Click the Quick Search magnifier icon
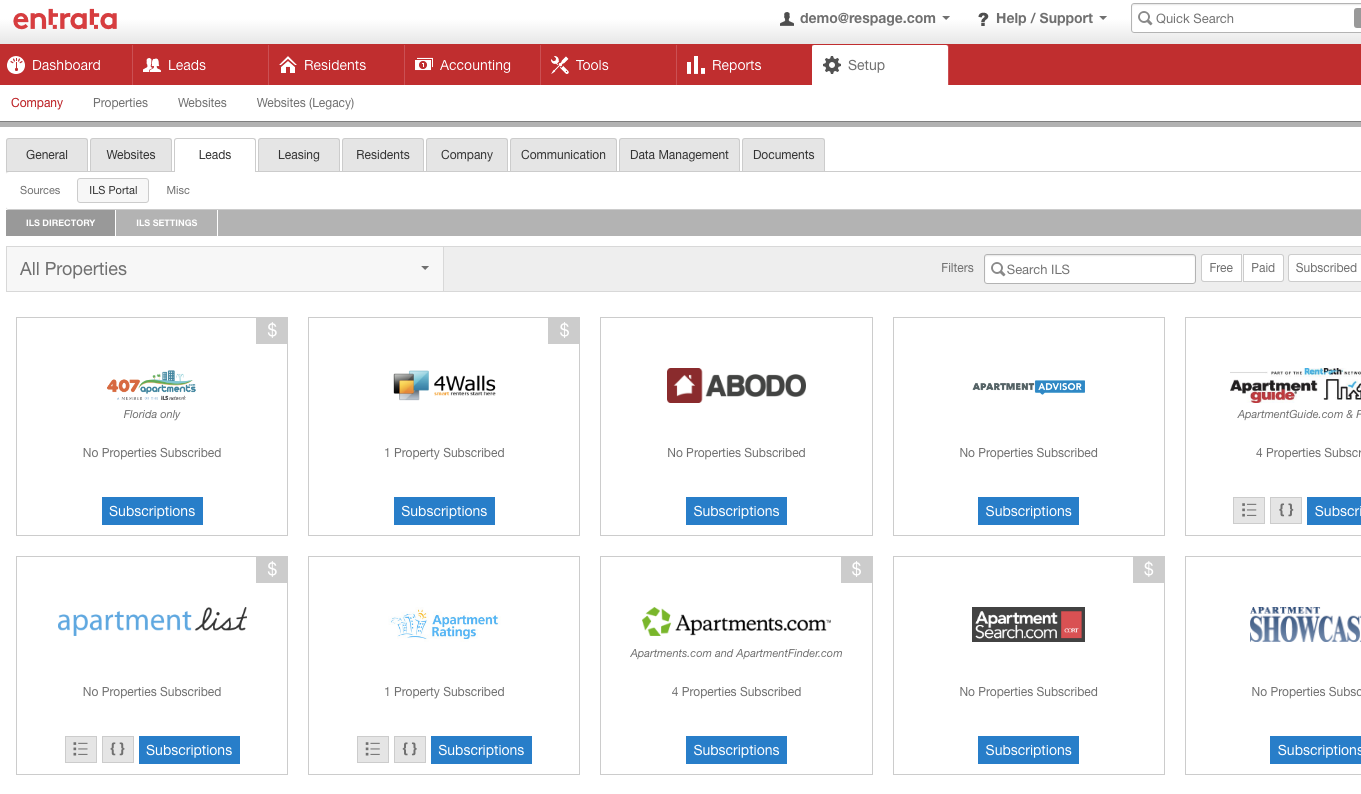This screenshot has height=794, width=1361. pyautogui.click(x=1145, y=18)
